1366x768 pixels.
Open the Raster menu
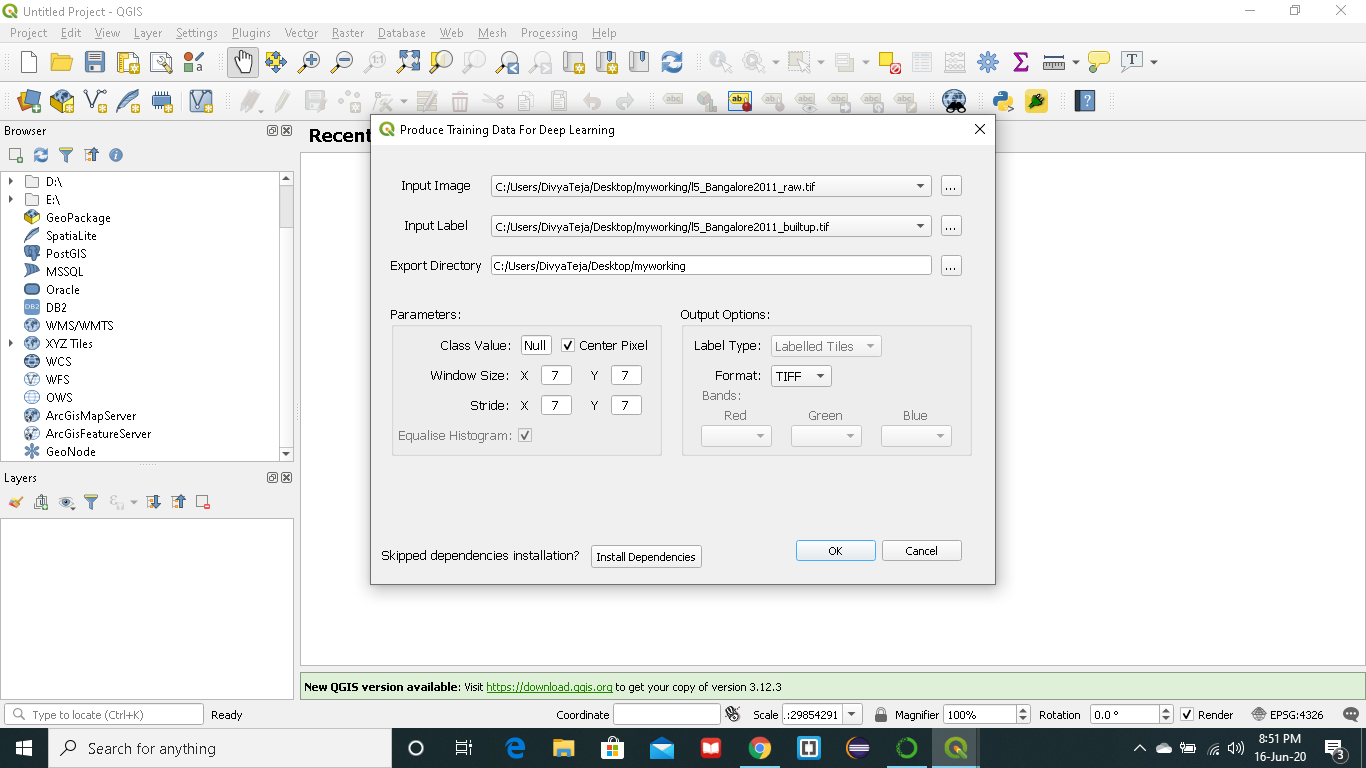pyautogui.click(x=347, y=33)
